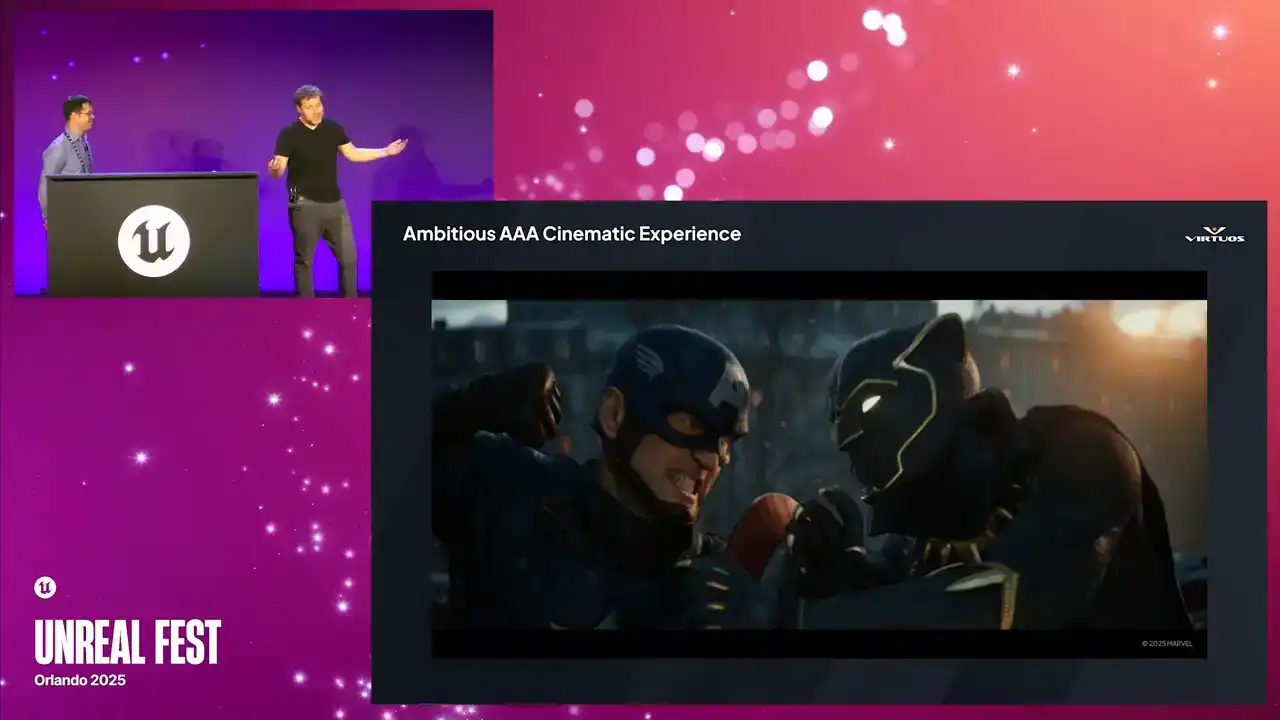1280x720 pixels.
Task: Select the UNREAL FEST title text
Action: [x=127, y=643]
